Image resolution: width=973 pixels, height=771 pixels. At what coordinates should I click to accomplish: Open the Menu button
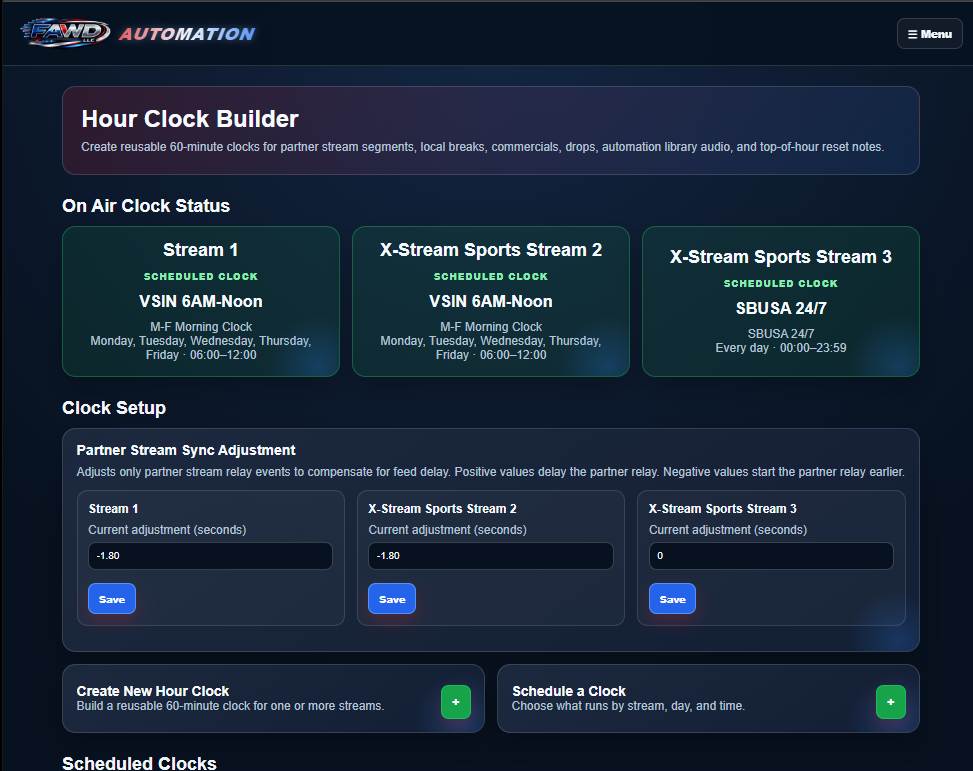tap(929, 34)
